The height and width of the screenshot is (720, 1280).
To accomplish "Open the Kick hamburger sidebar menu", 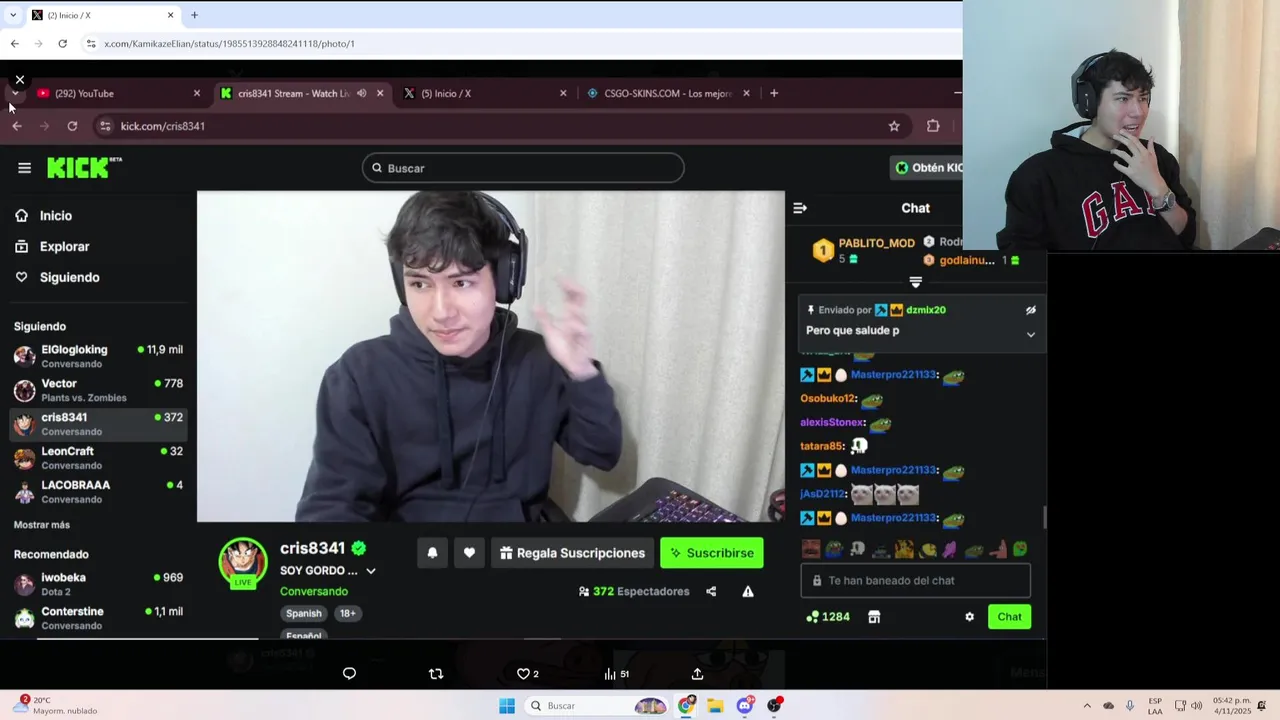I will pos(24,168).
